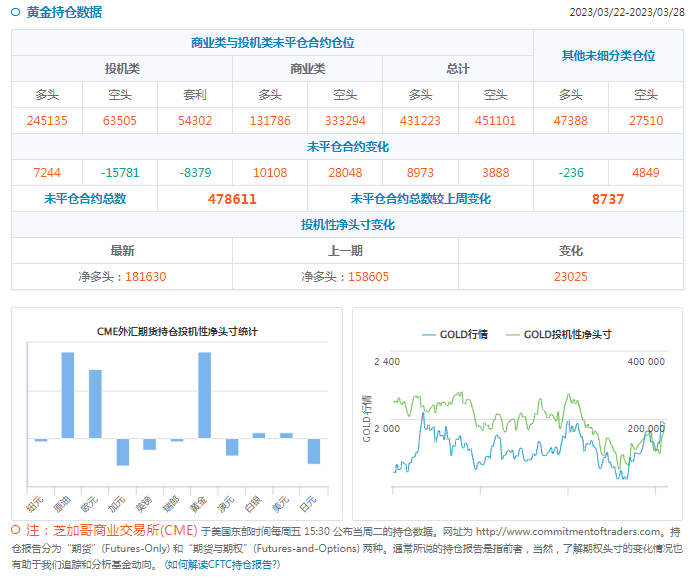Select the latest net long 181630
Viewport: 700px width, 582px height.
[146, 277]
